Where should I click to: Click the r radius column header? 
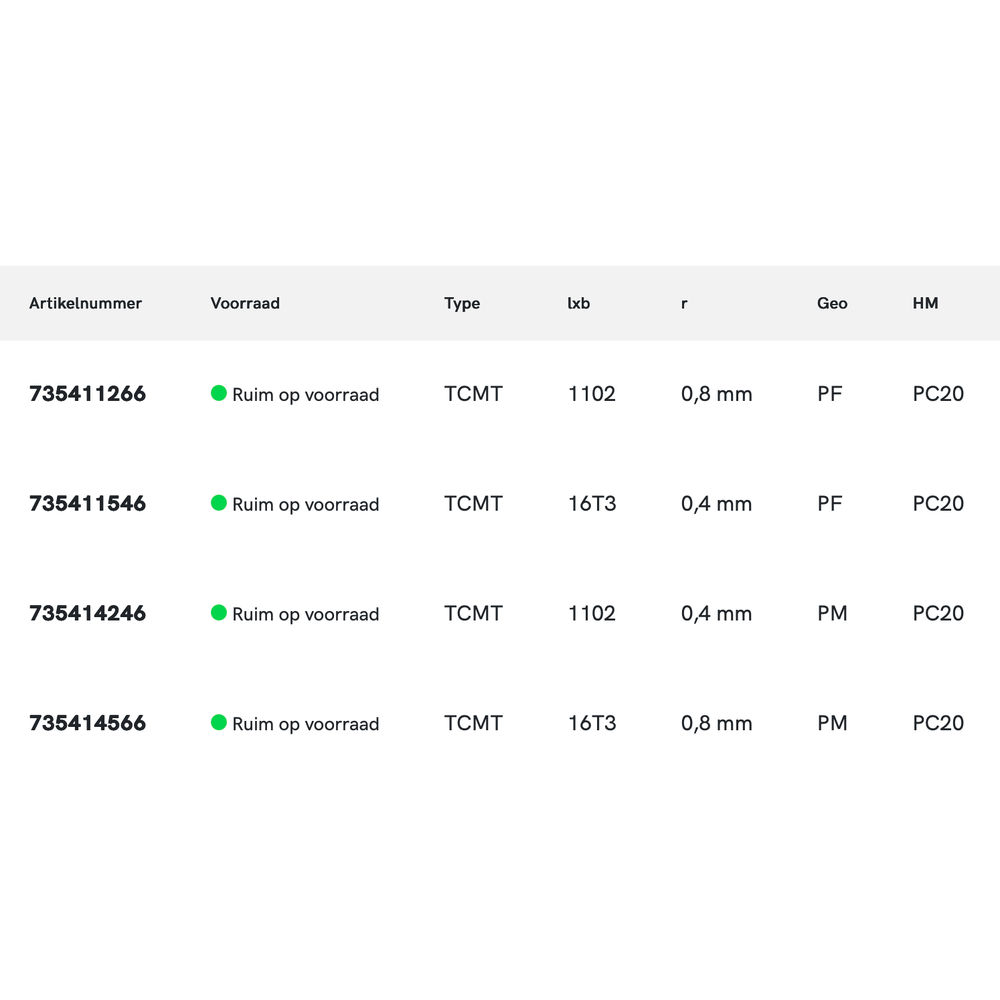(684, 303)
